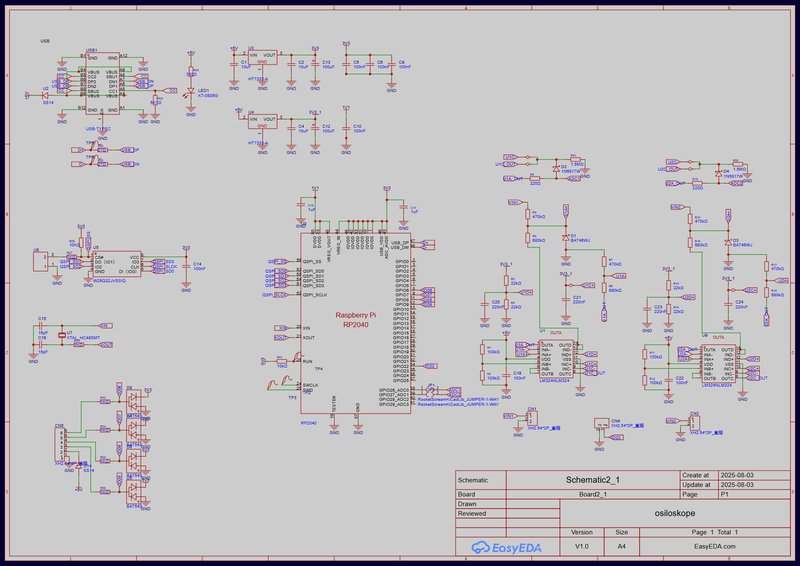Select diode D4 1N5817W
This screenshot has height=566, width=800.
pos(718,173)
